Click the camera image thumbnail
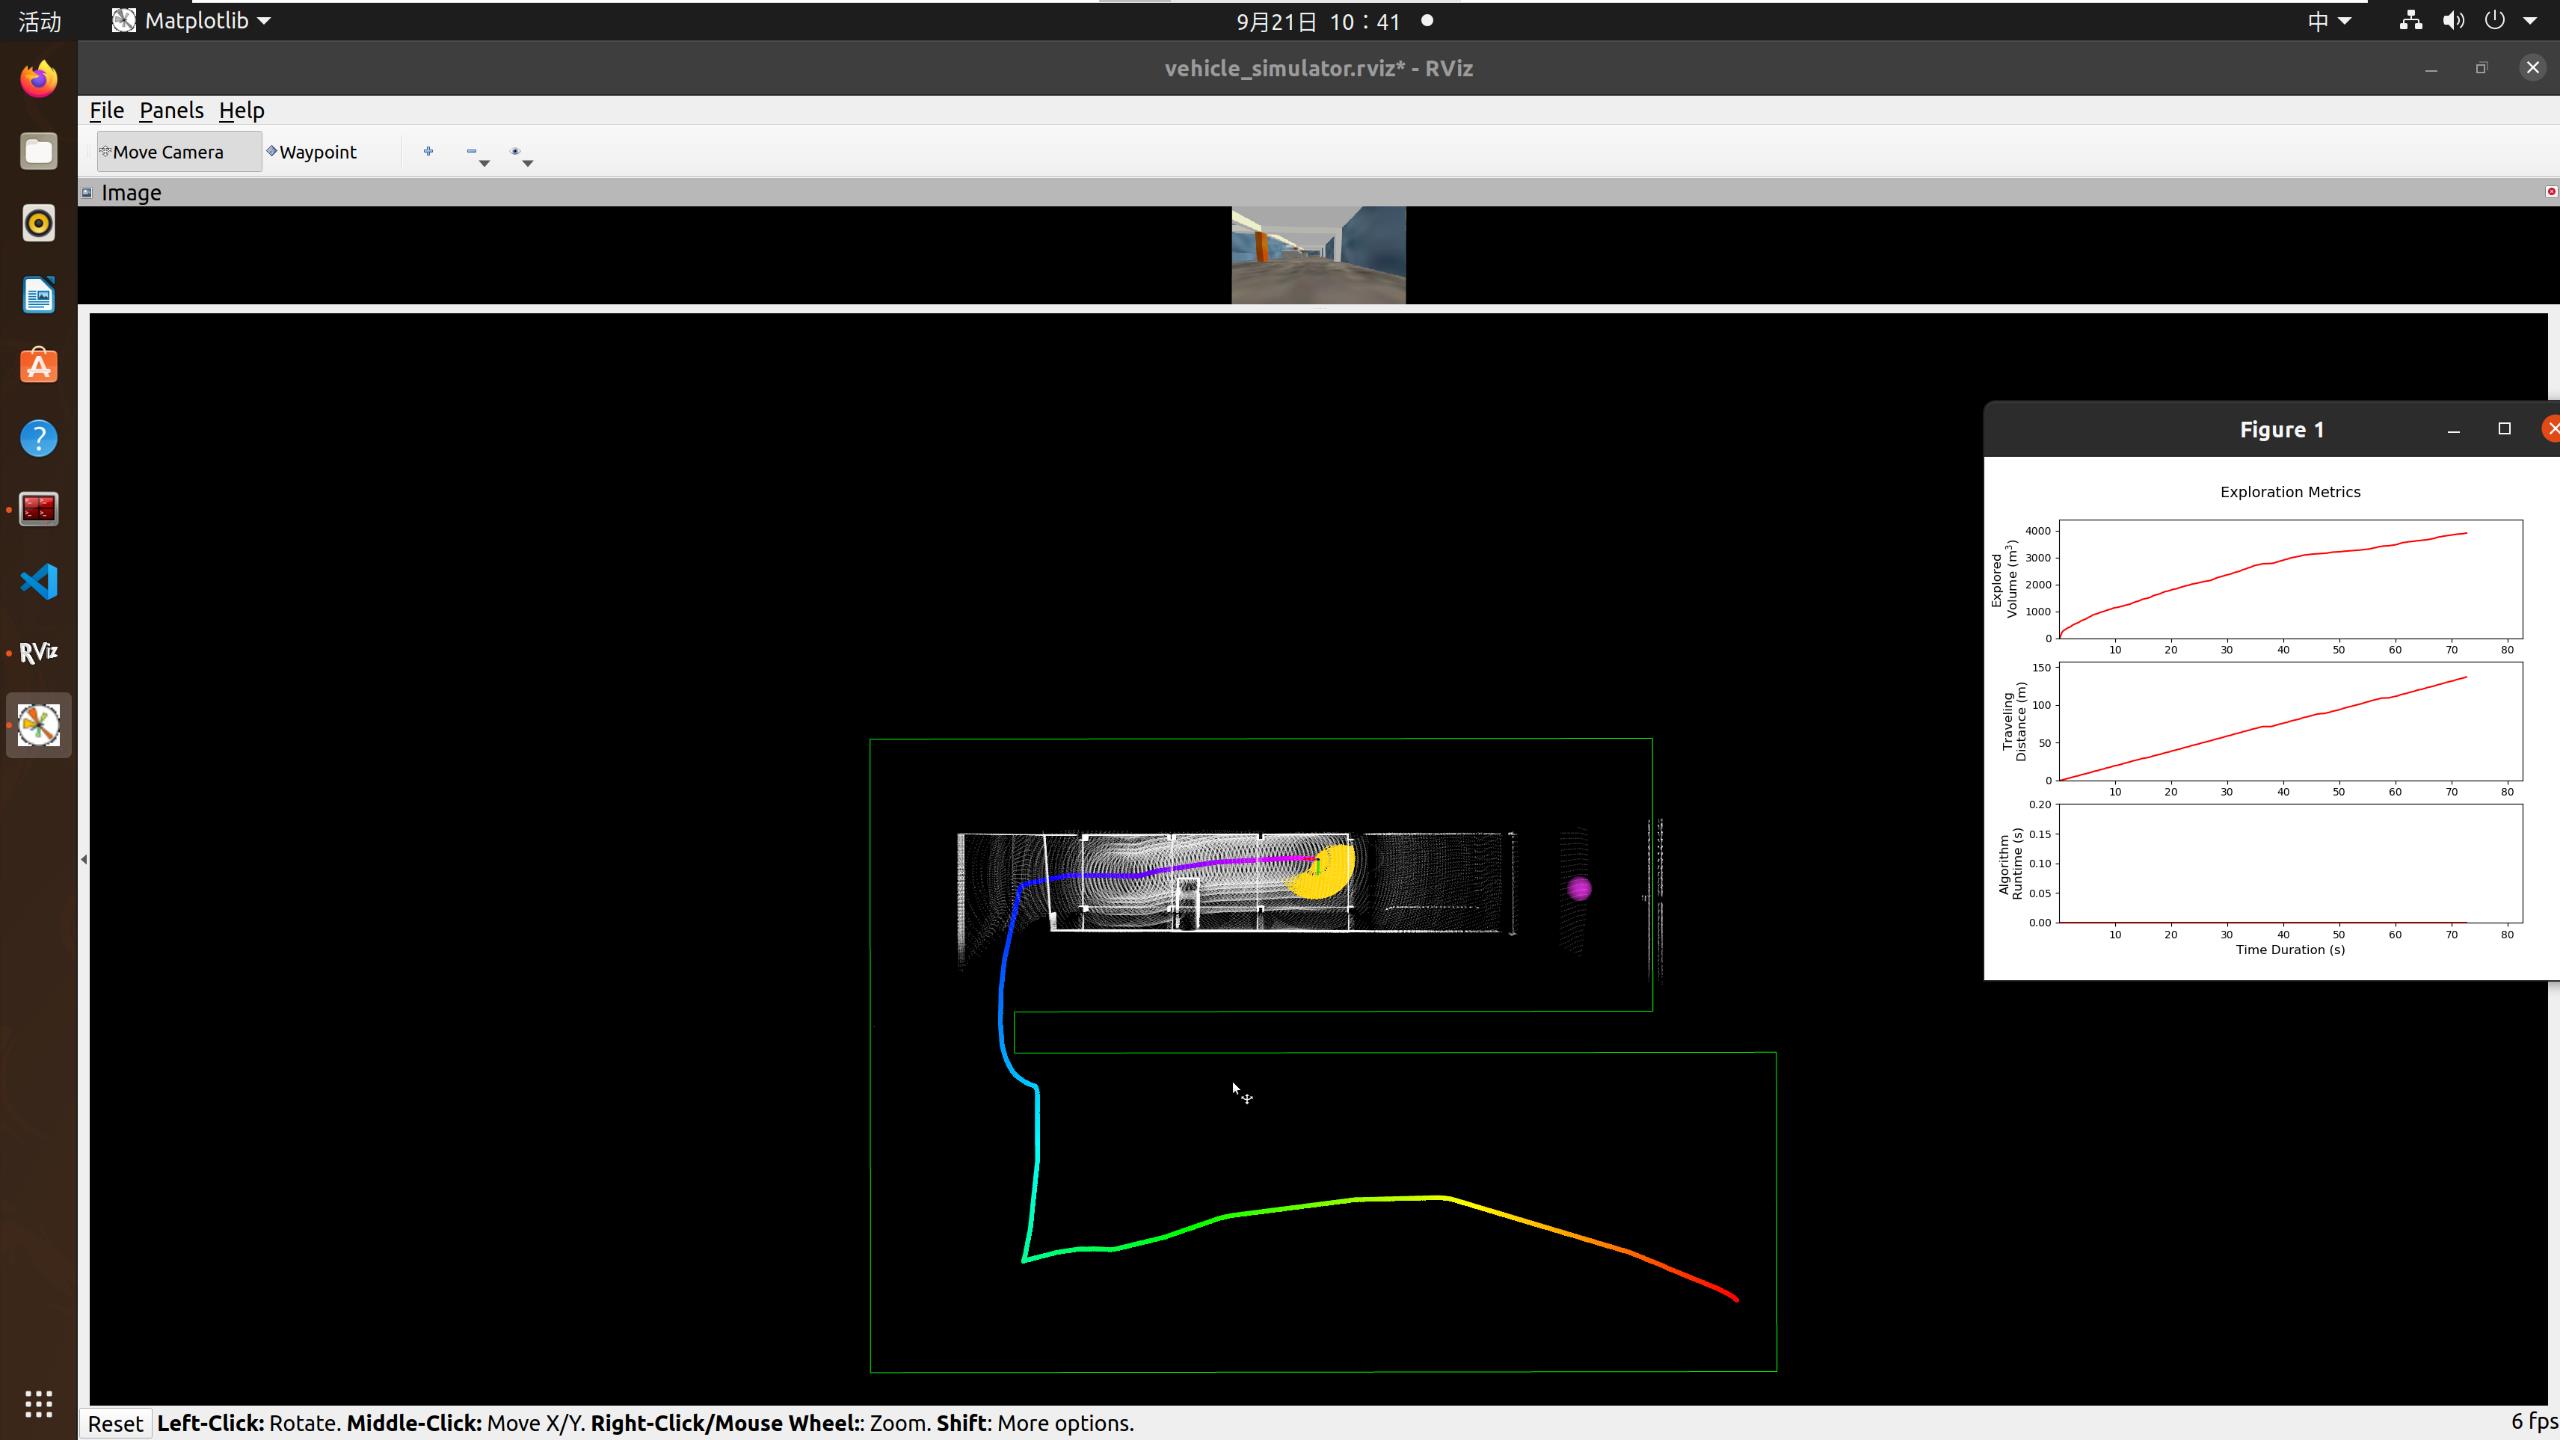 (1318, 254)
